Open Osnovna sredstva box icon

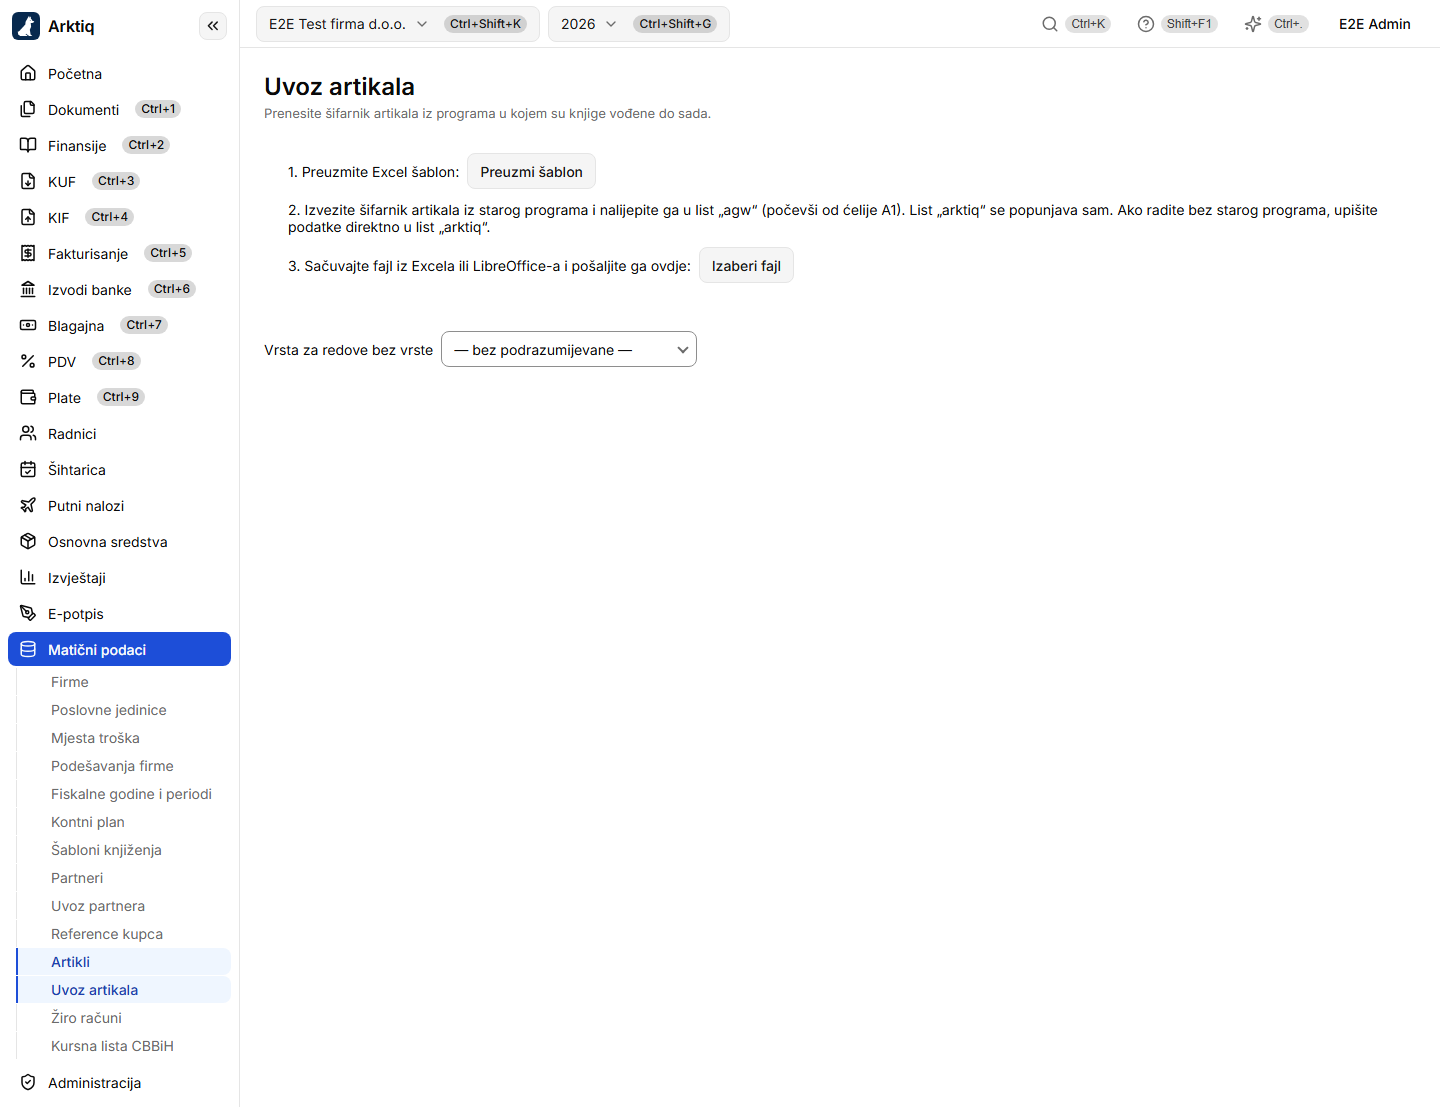(28, 542)
